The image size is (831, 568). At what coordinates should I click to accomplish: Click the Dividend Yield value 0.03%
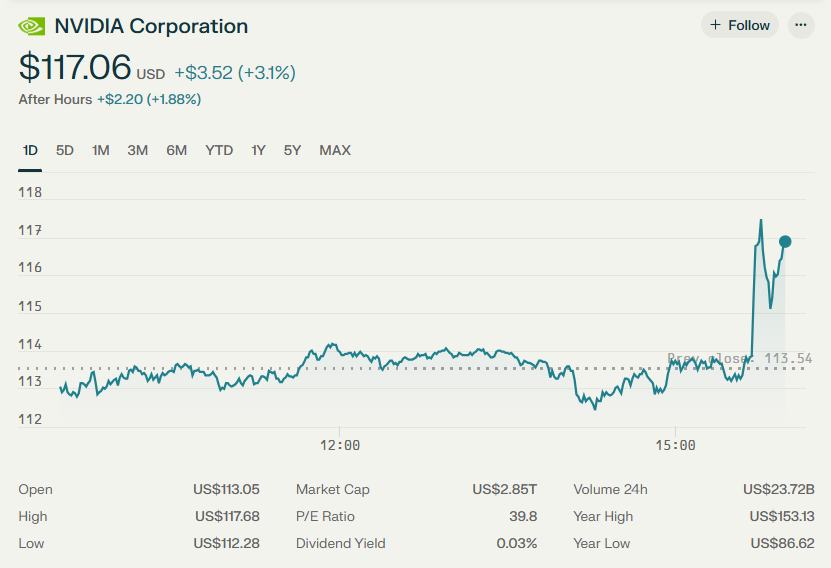[x=517, y=543]
